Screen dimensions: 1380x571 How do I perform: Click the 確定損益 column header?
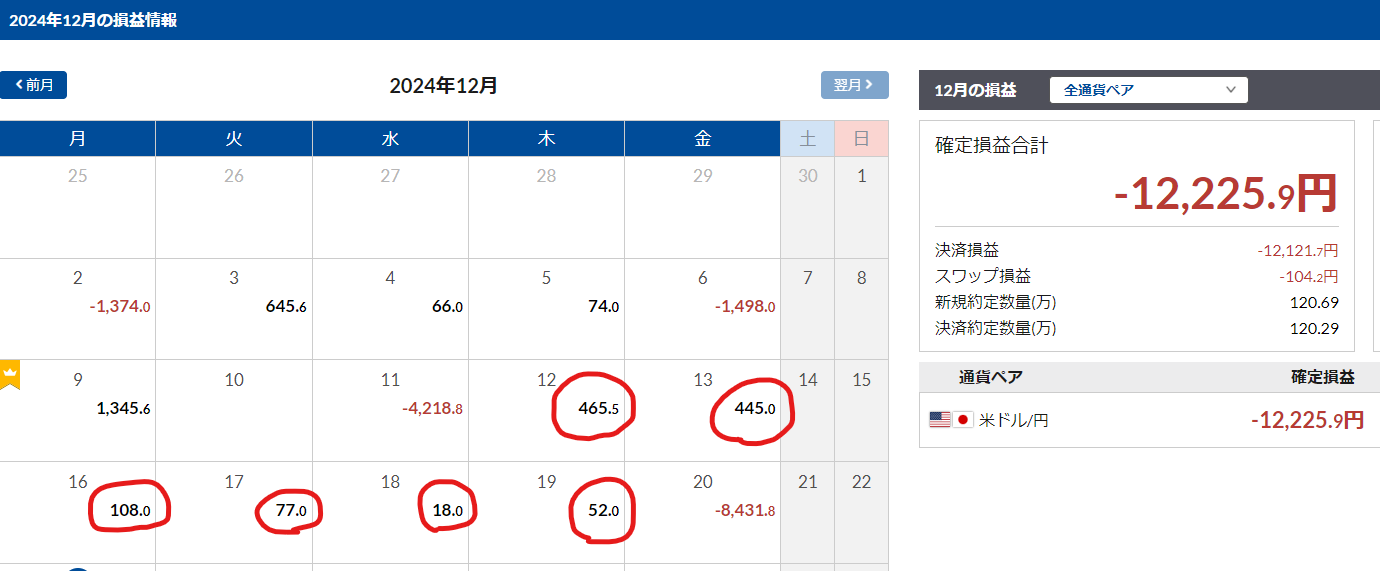point(1322,377)
